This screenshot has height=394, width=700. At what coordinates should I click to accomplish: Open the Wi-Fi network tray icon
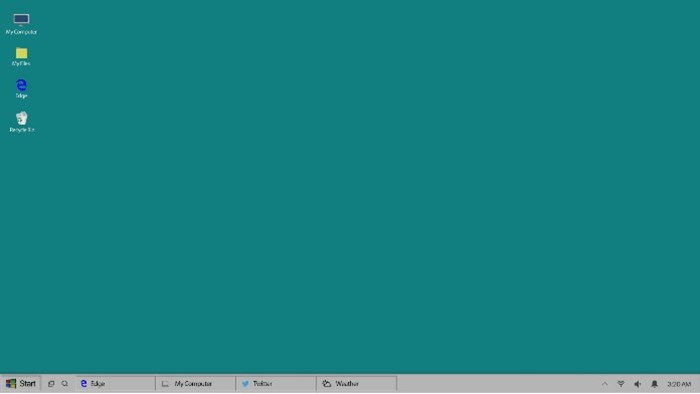[621, 384]
